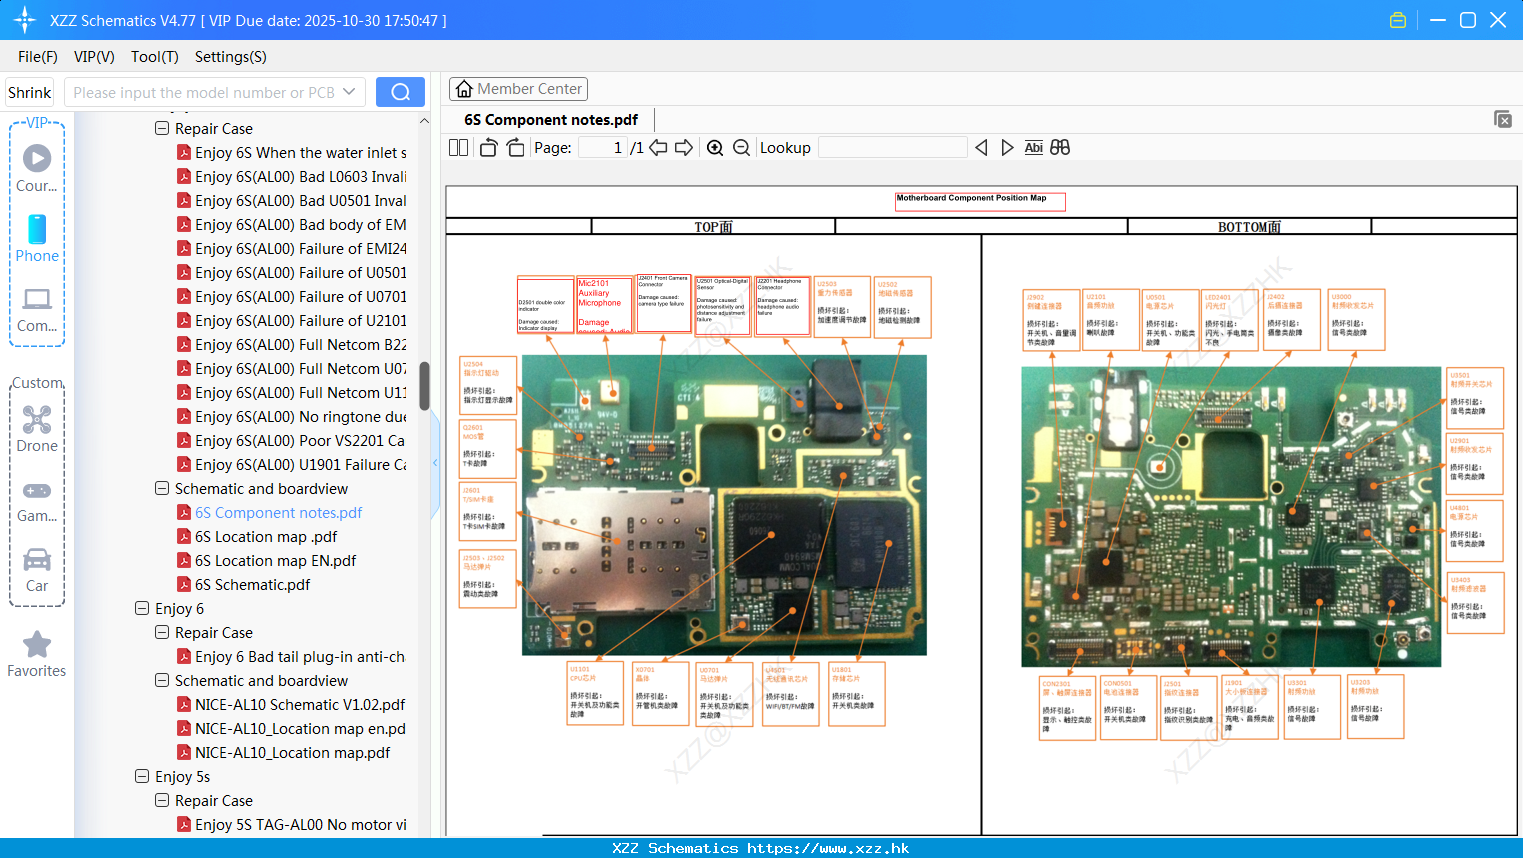Click the Shrink button

tap(30, 92)
